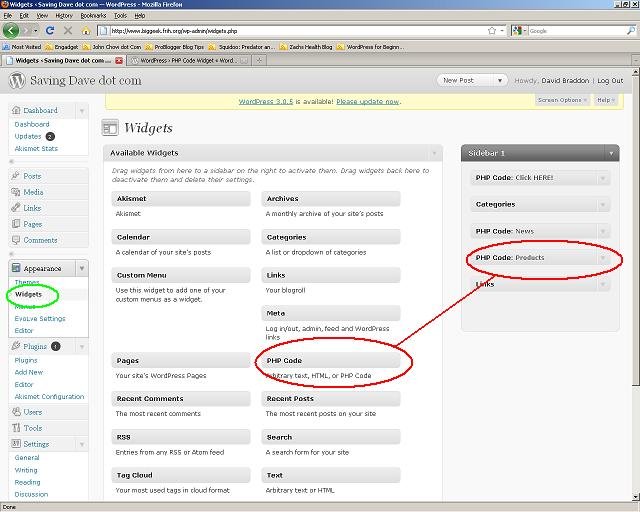The width and height of the screenshot is (640, 512).
Task: Collapse the Available Widgets panel arrow
Action: click(x=434, y=153)
